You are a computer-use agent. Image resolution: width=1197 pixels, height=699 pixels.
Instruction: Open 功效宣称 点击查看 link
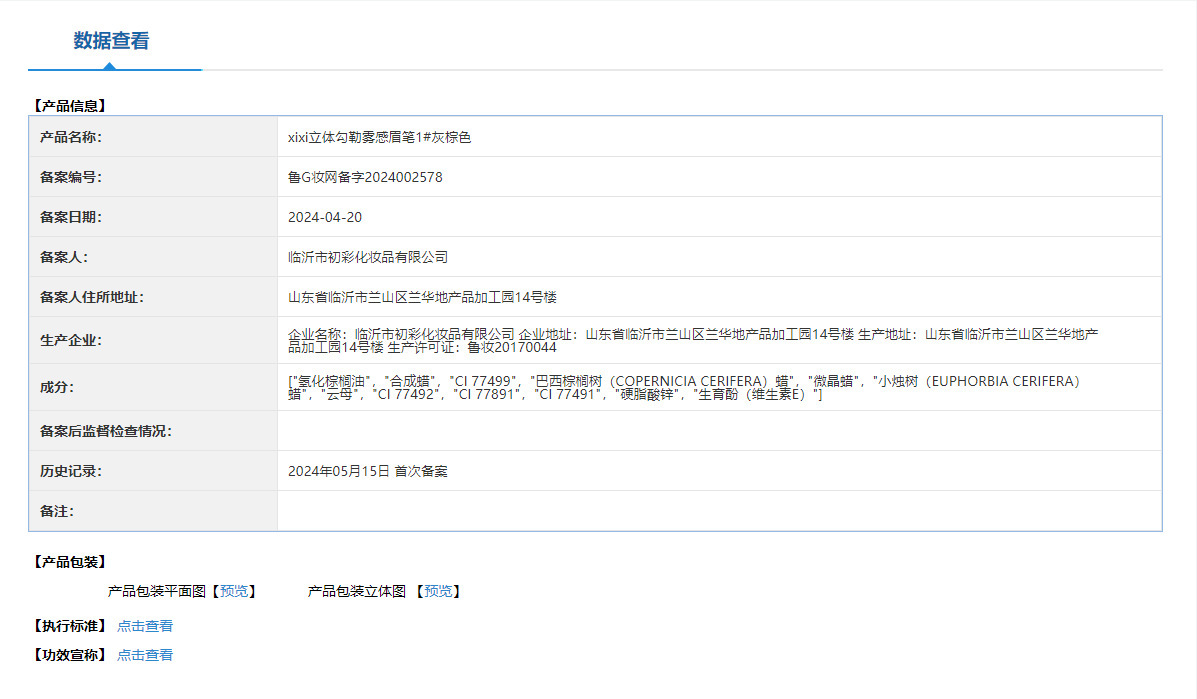point(145,656)
